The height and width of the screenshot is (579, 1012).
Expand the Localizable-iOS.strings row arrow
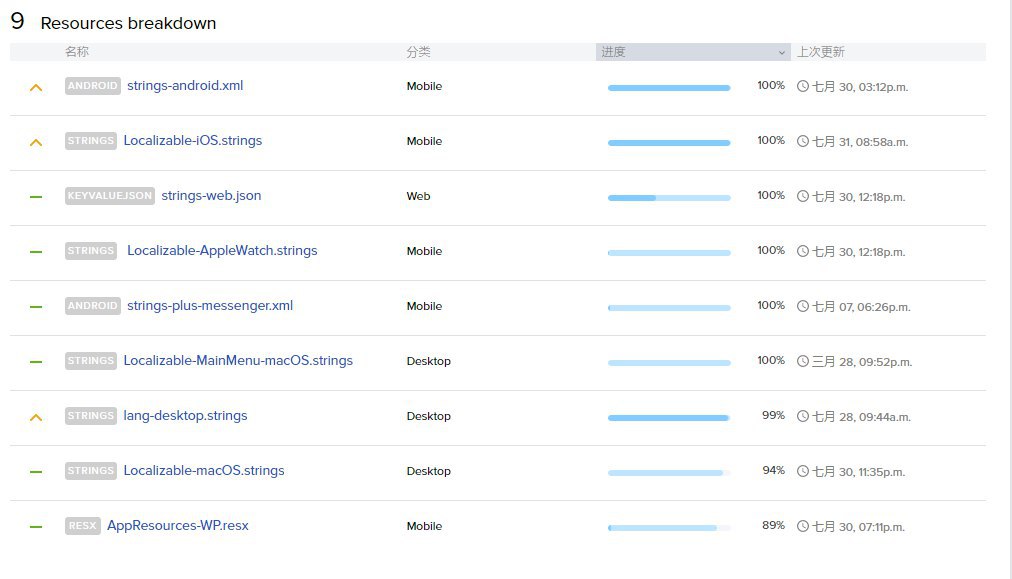[36, 143]
